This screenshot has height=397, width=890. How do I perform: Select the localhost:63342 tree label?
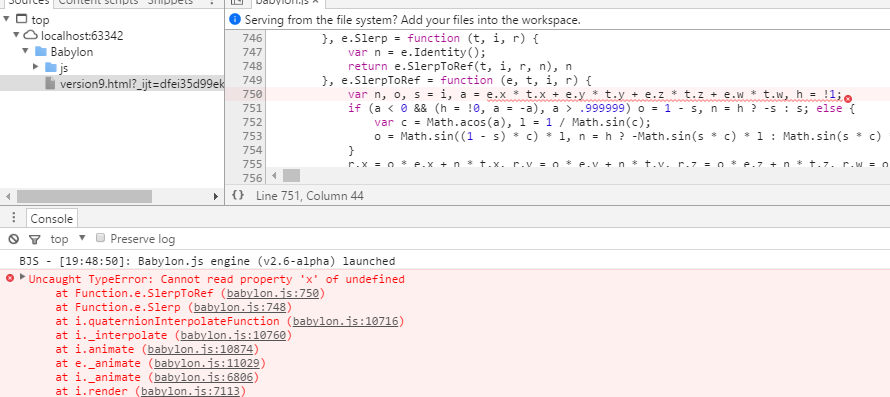82,36
